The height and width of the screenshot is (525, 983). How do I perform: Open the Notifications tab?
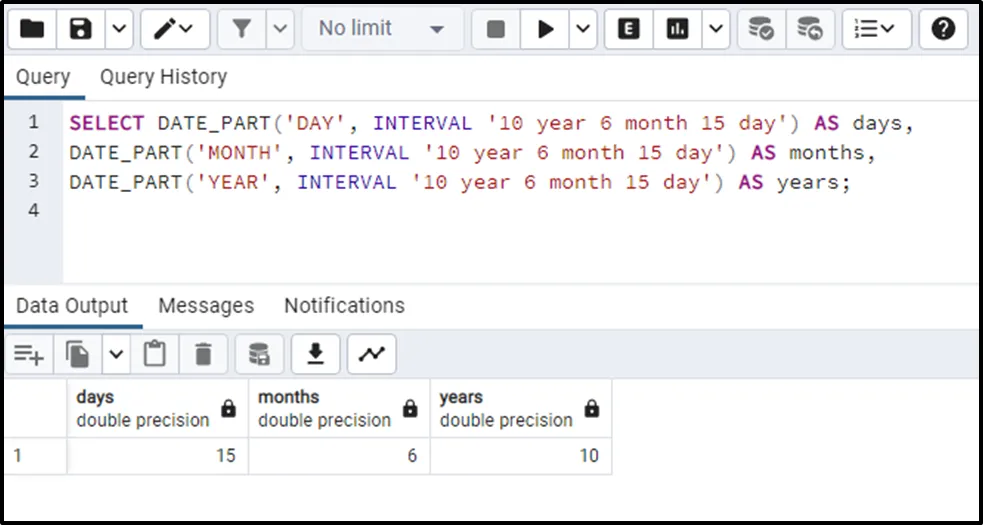(x=344, y=306)
